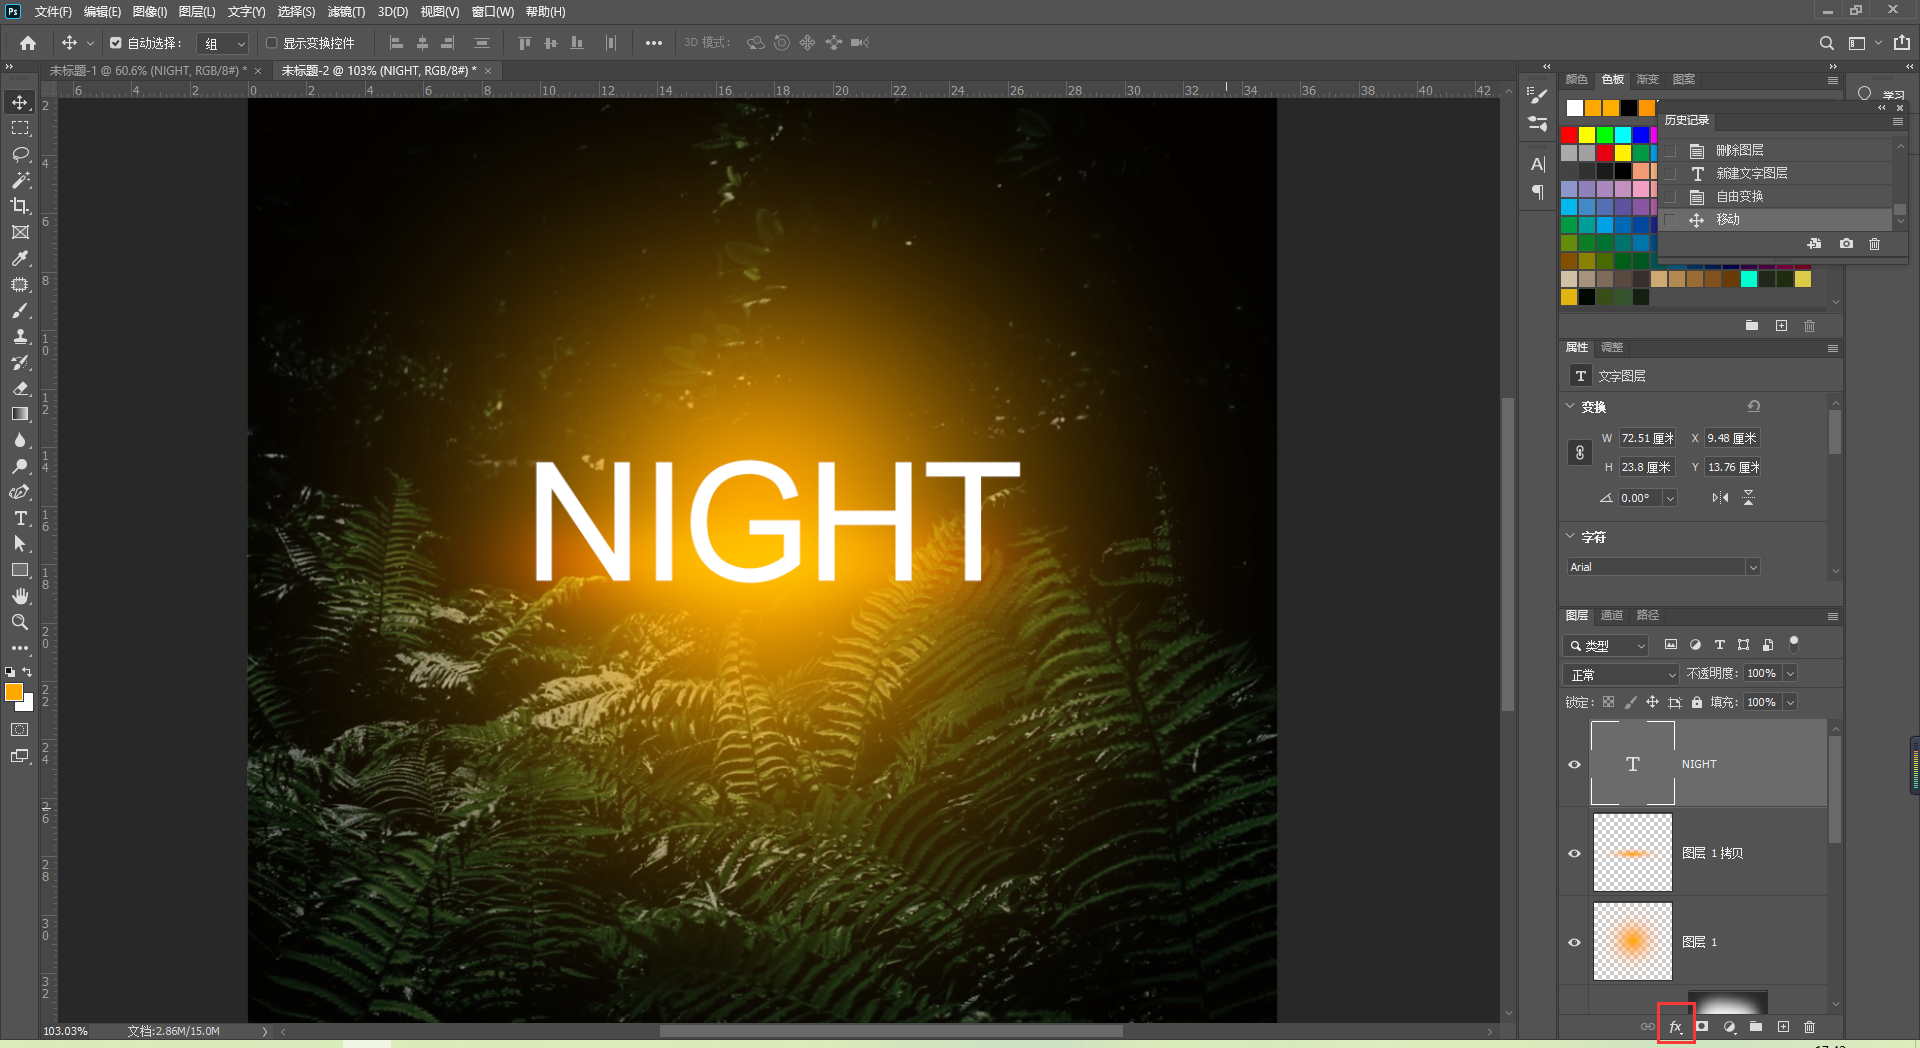Open the 渐变 panel tab
1920x1048 pixels.
pos(1648,79)
